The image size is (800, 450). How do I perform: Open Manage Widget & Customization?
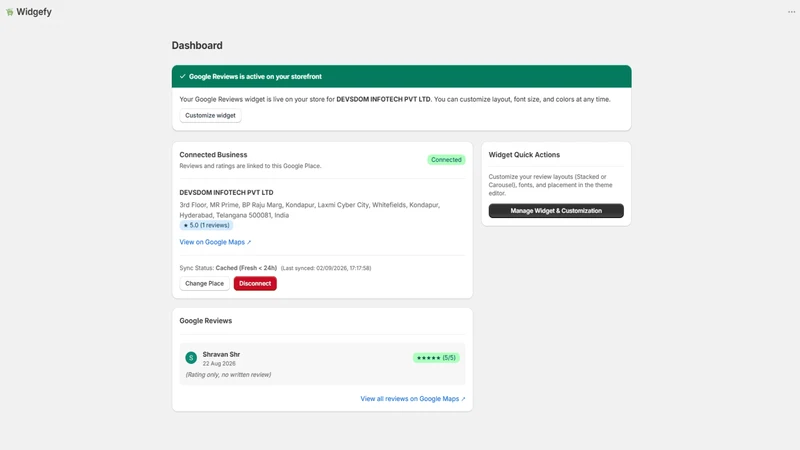point(556,211)
